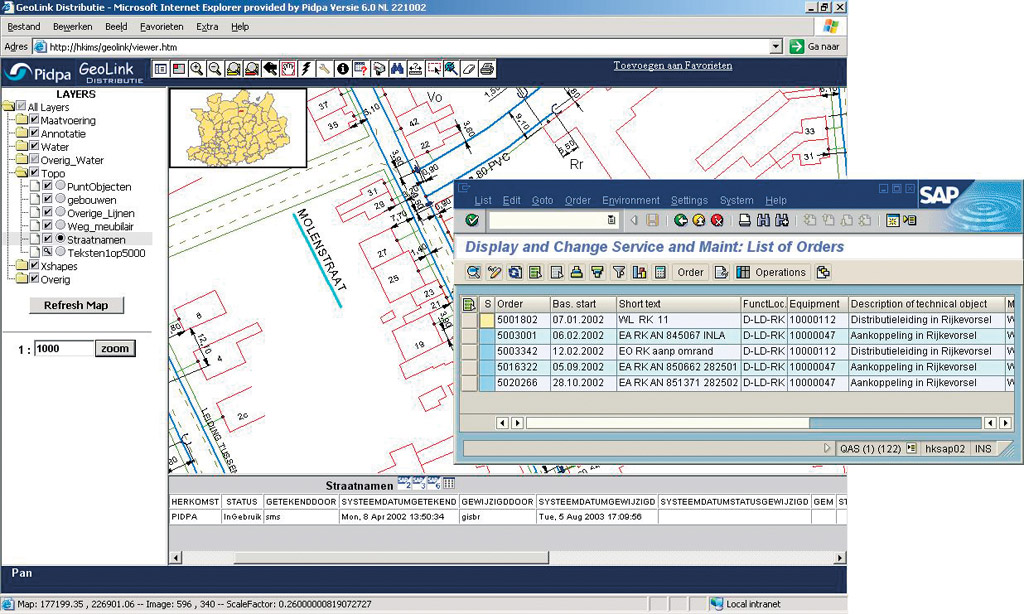This screenshot has height=614, width=1024.
Task: Open the address bar dropdown arrow
Action: (x=776, y=47)
